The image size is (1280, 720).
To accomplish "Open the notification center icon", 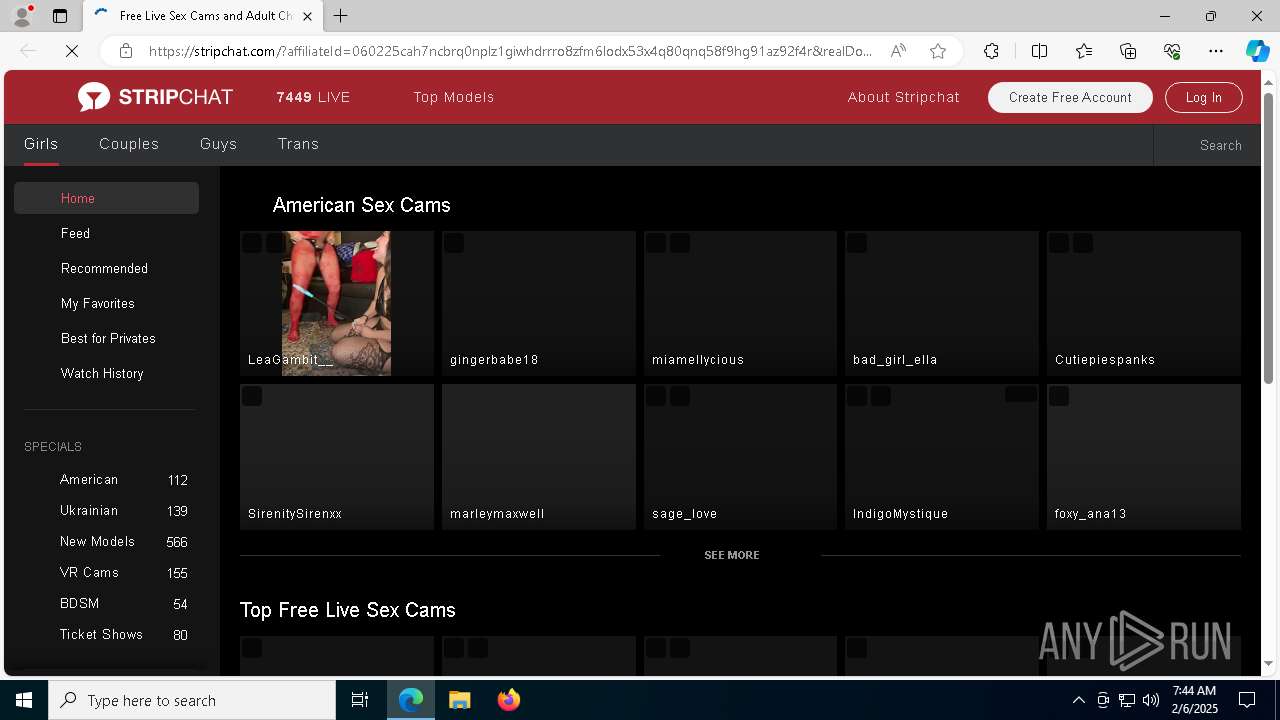I will click(1247, 700).
